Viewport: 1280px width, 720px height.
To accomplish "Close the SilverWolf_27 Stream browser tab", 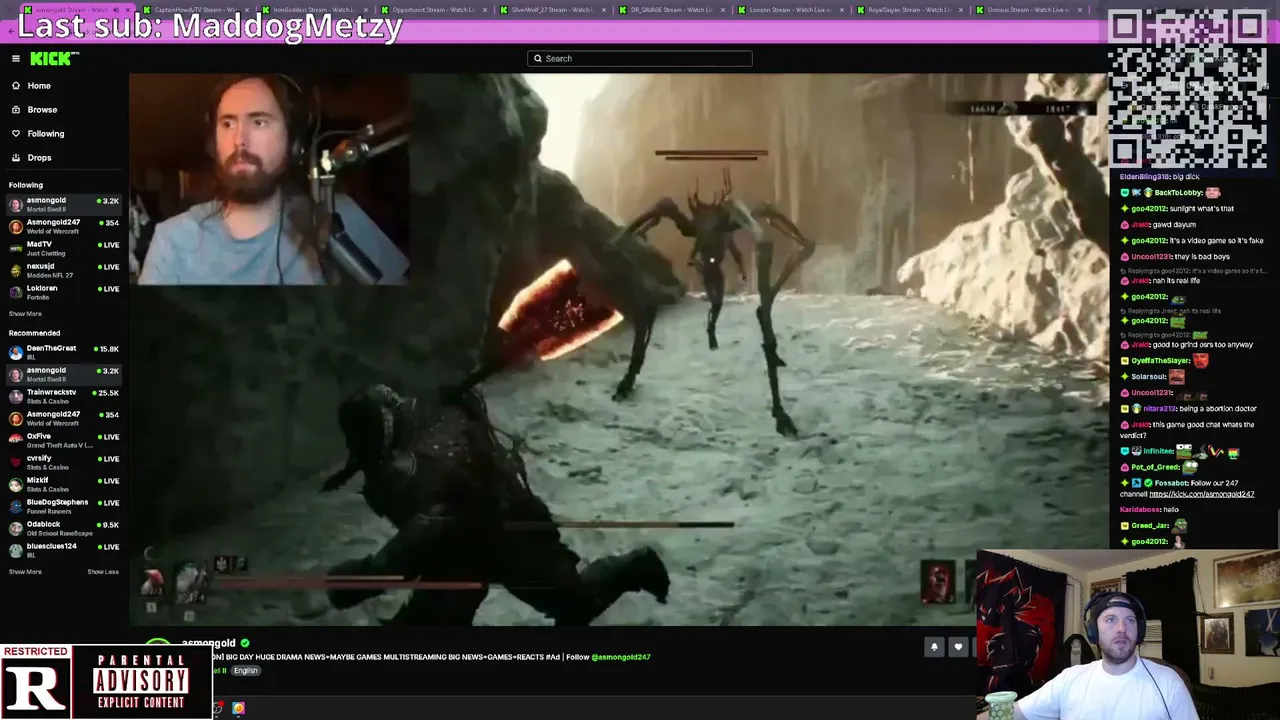I will click(x=604, y=10).
